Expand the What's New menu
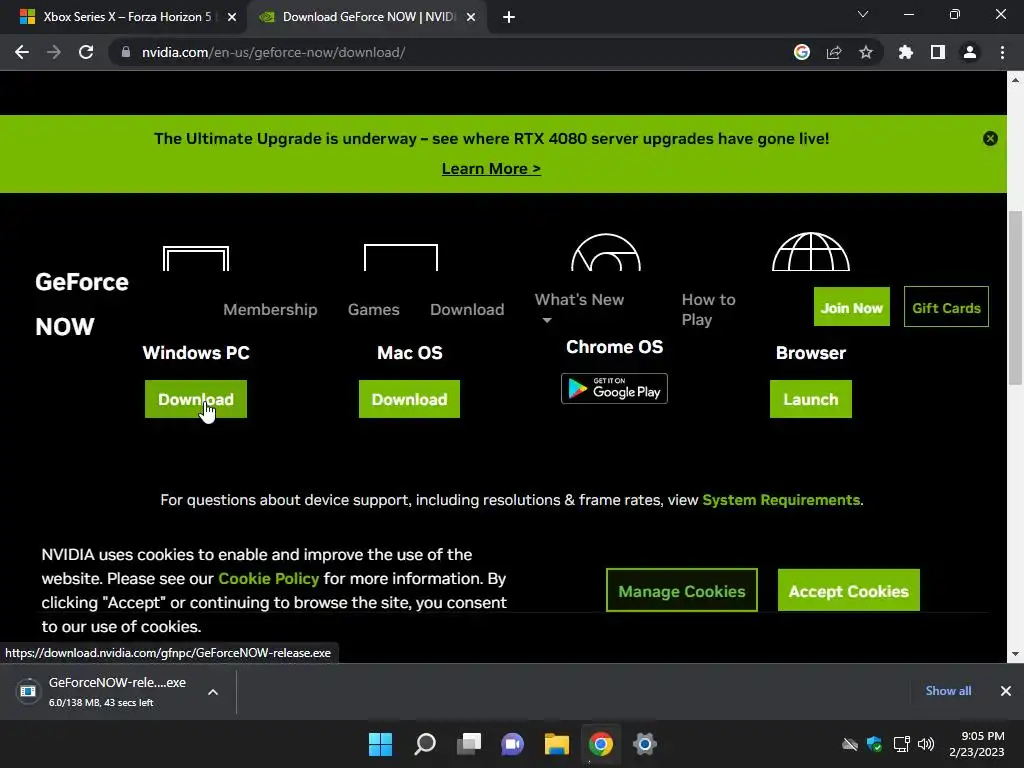 579,308
